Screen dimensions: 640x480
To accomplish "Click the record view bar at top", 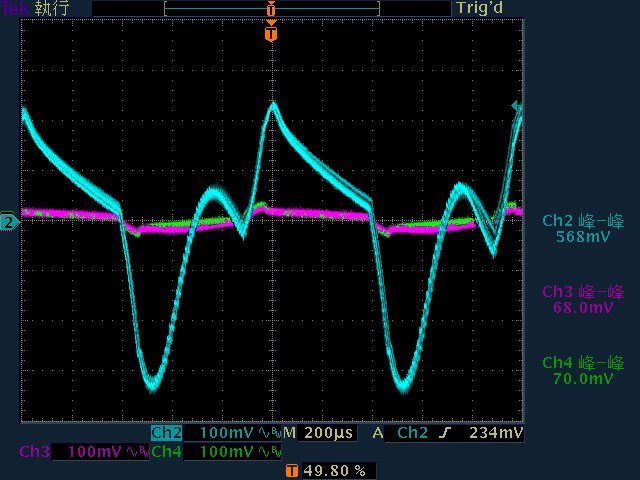I will pyautogui.click(x=271, y=8).
